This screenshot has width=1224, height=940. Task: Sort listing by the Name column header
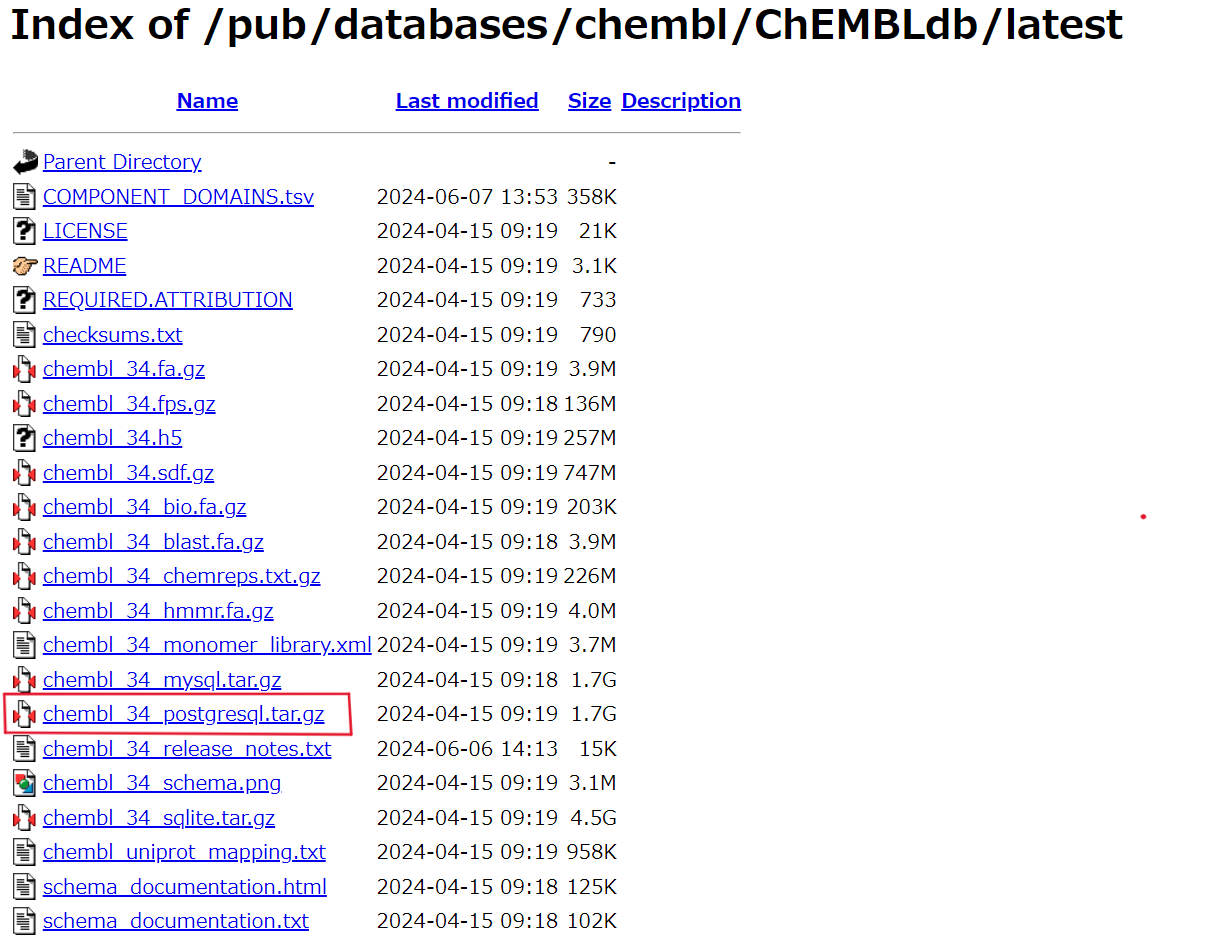pos(207,100)
